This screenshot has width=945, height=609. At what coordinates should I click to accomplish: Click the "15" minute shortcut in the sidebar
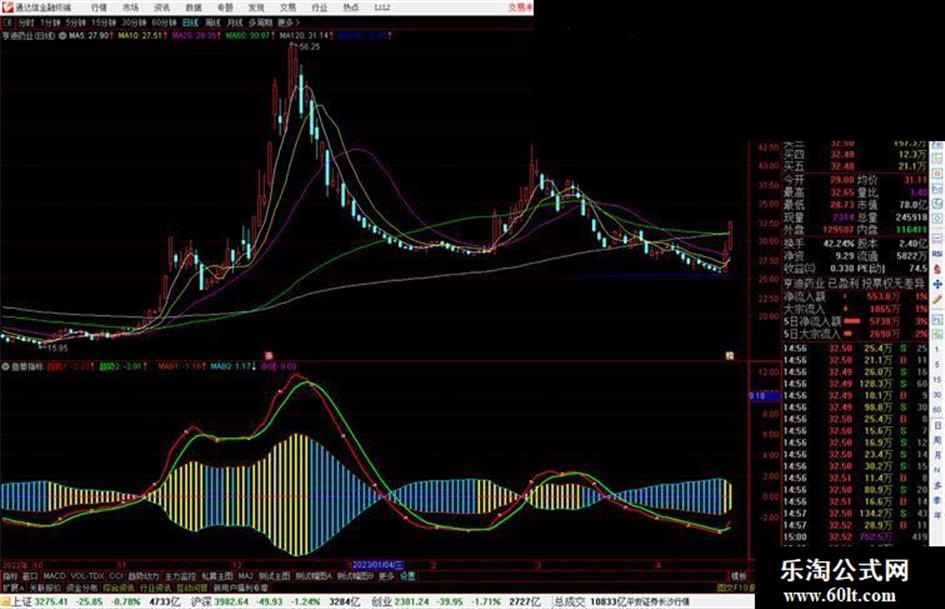pos(937,379)
